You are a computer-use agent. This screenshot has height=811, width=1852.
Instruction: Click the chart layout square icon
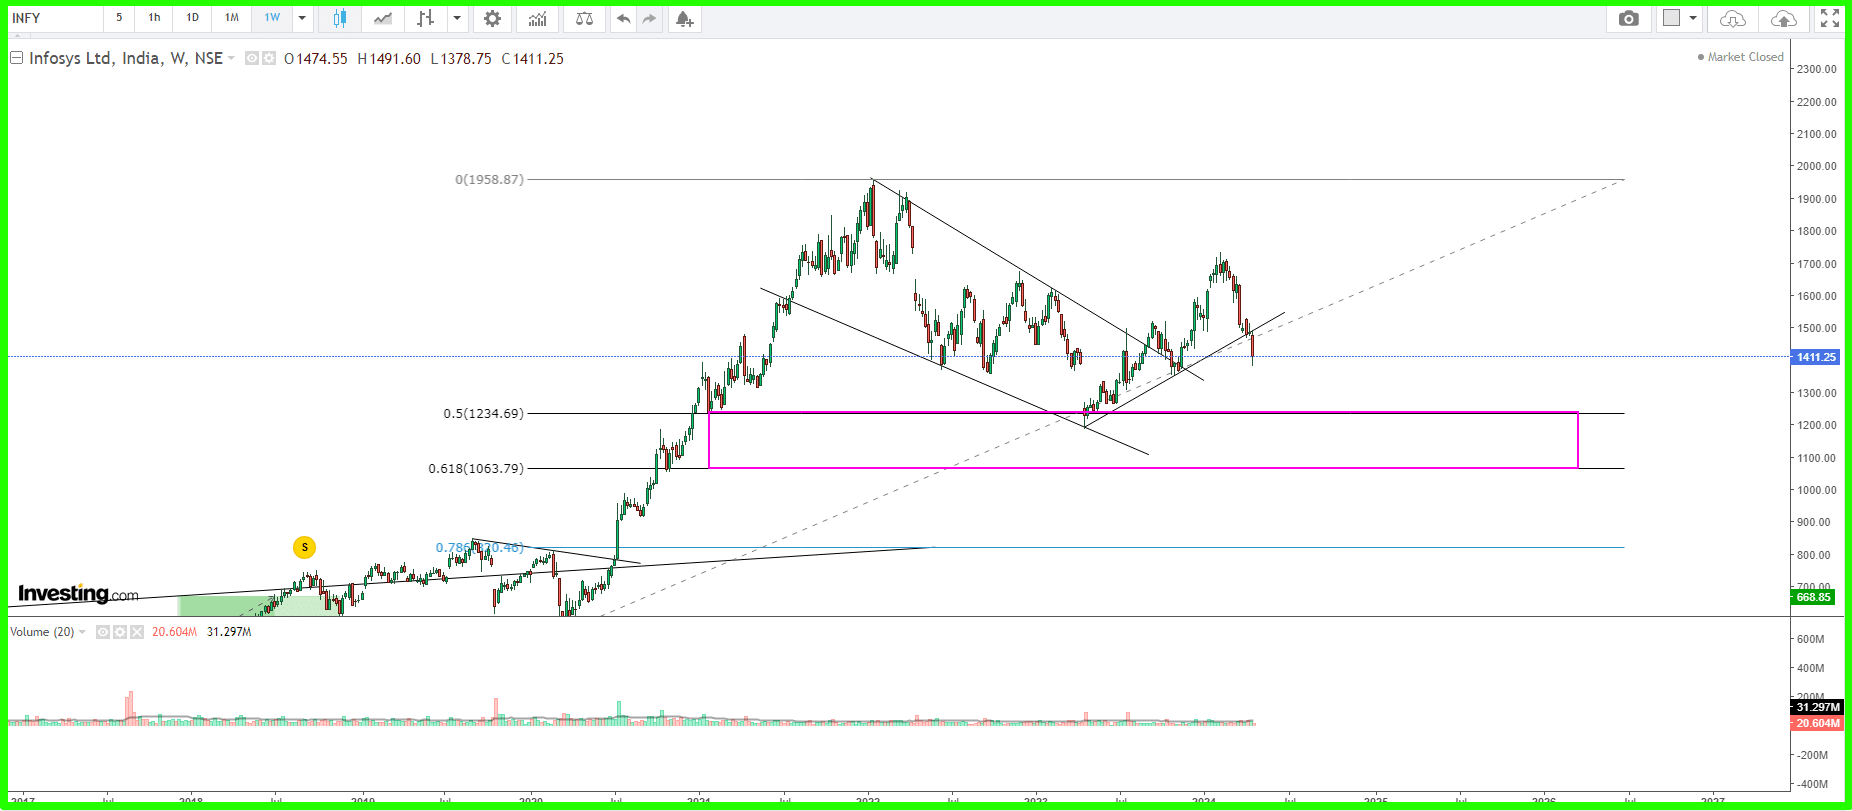click(x=1672, y=18)
